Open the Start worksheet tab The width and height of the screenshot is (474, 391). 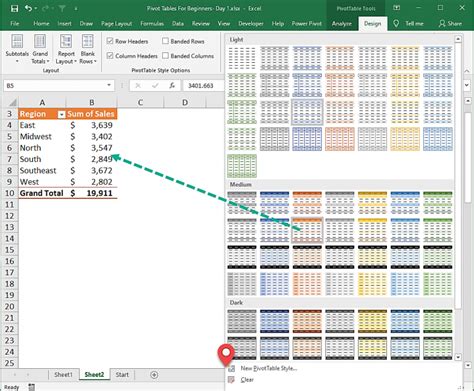point(122,375)
